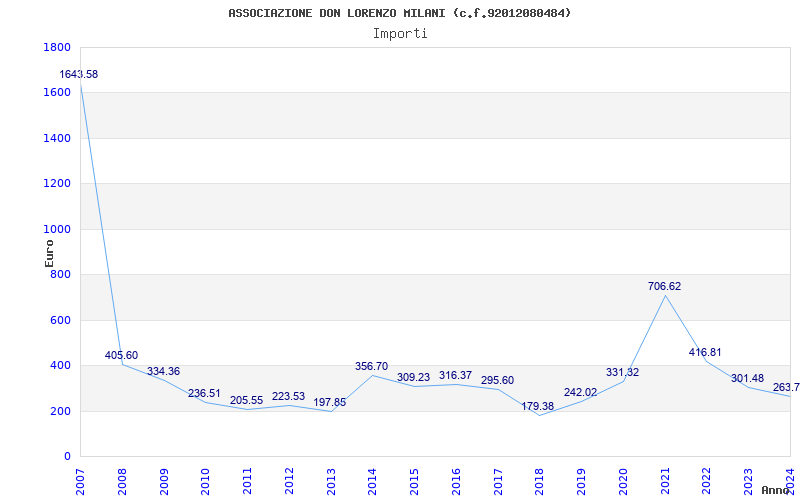
Task: Click the 2009 year label
Action: coord(164,482)
